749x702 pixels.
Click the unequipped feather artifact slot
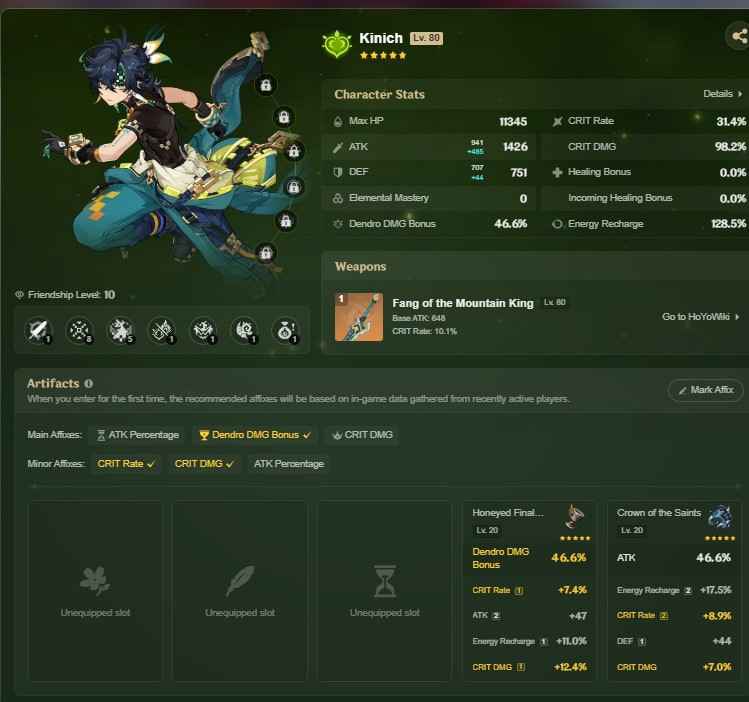click(x=240, y=591)
